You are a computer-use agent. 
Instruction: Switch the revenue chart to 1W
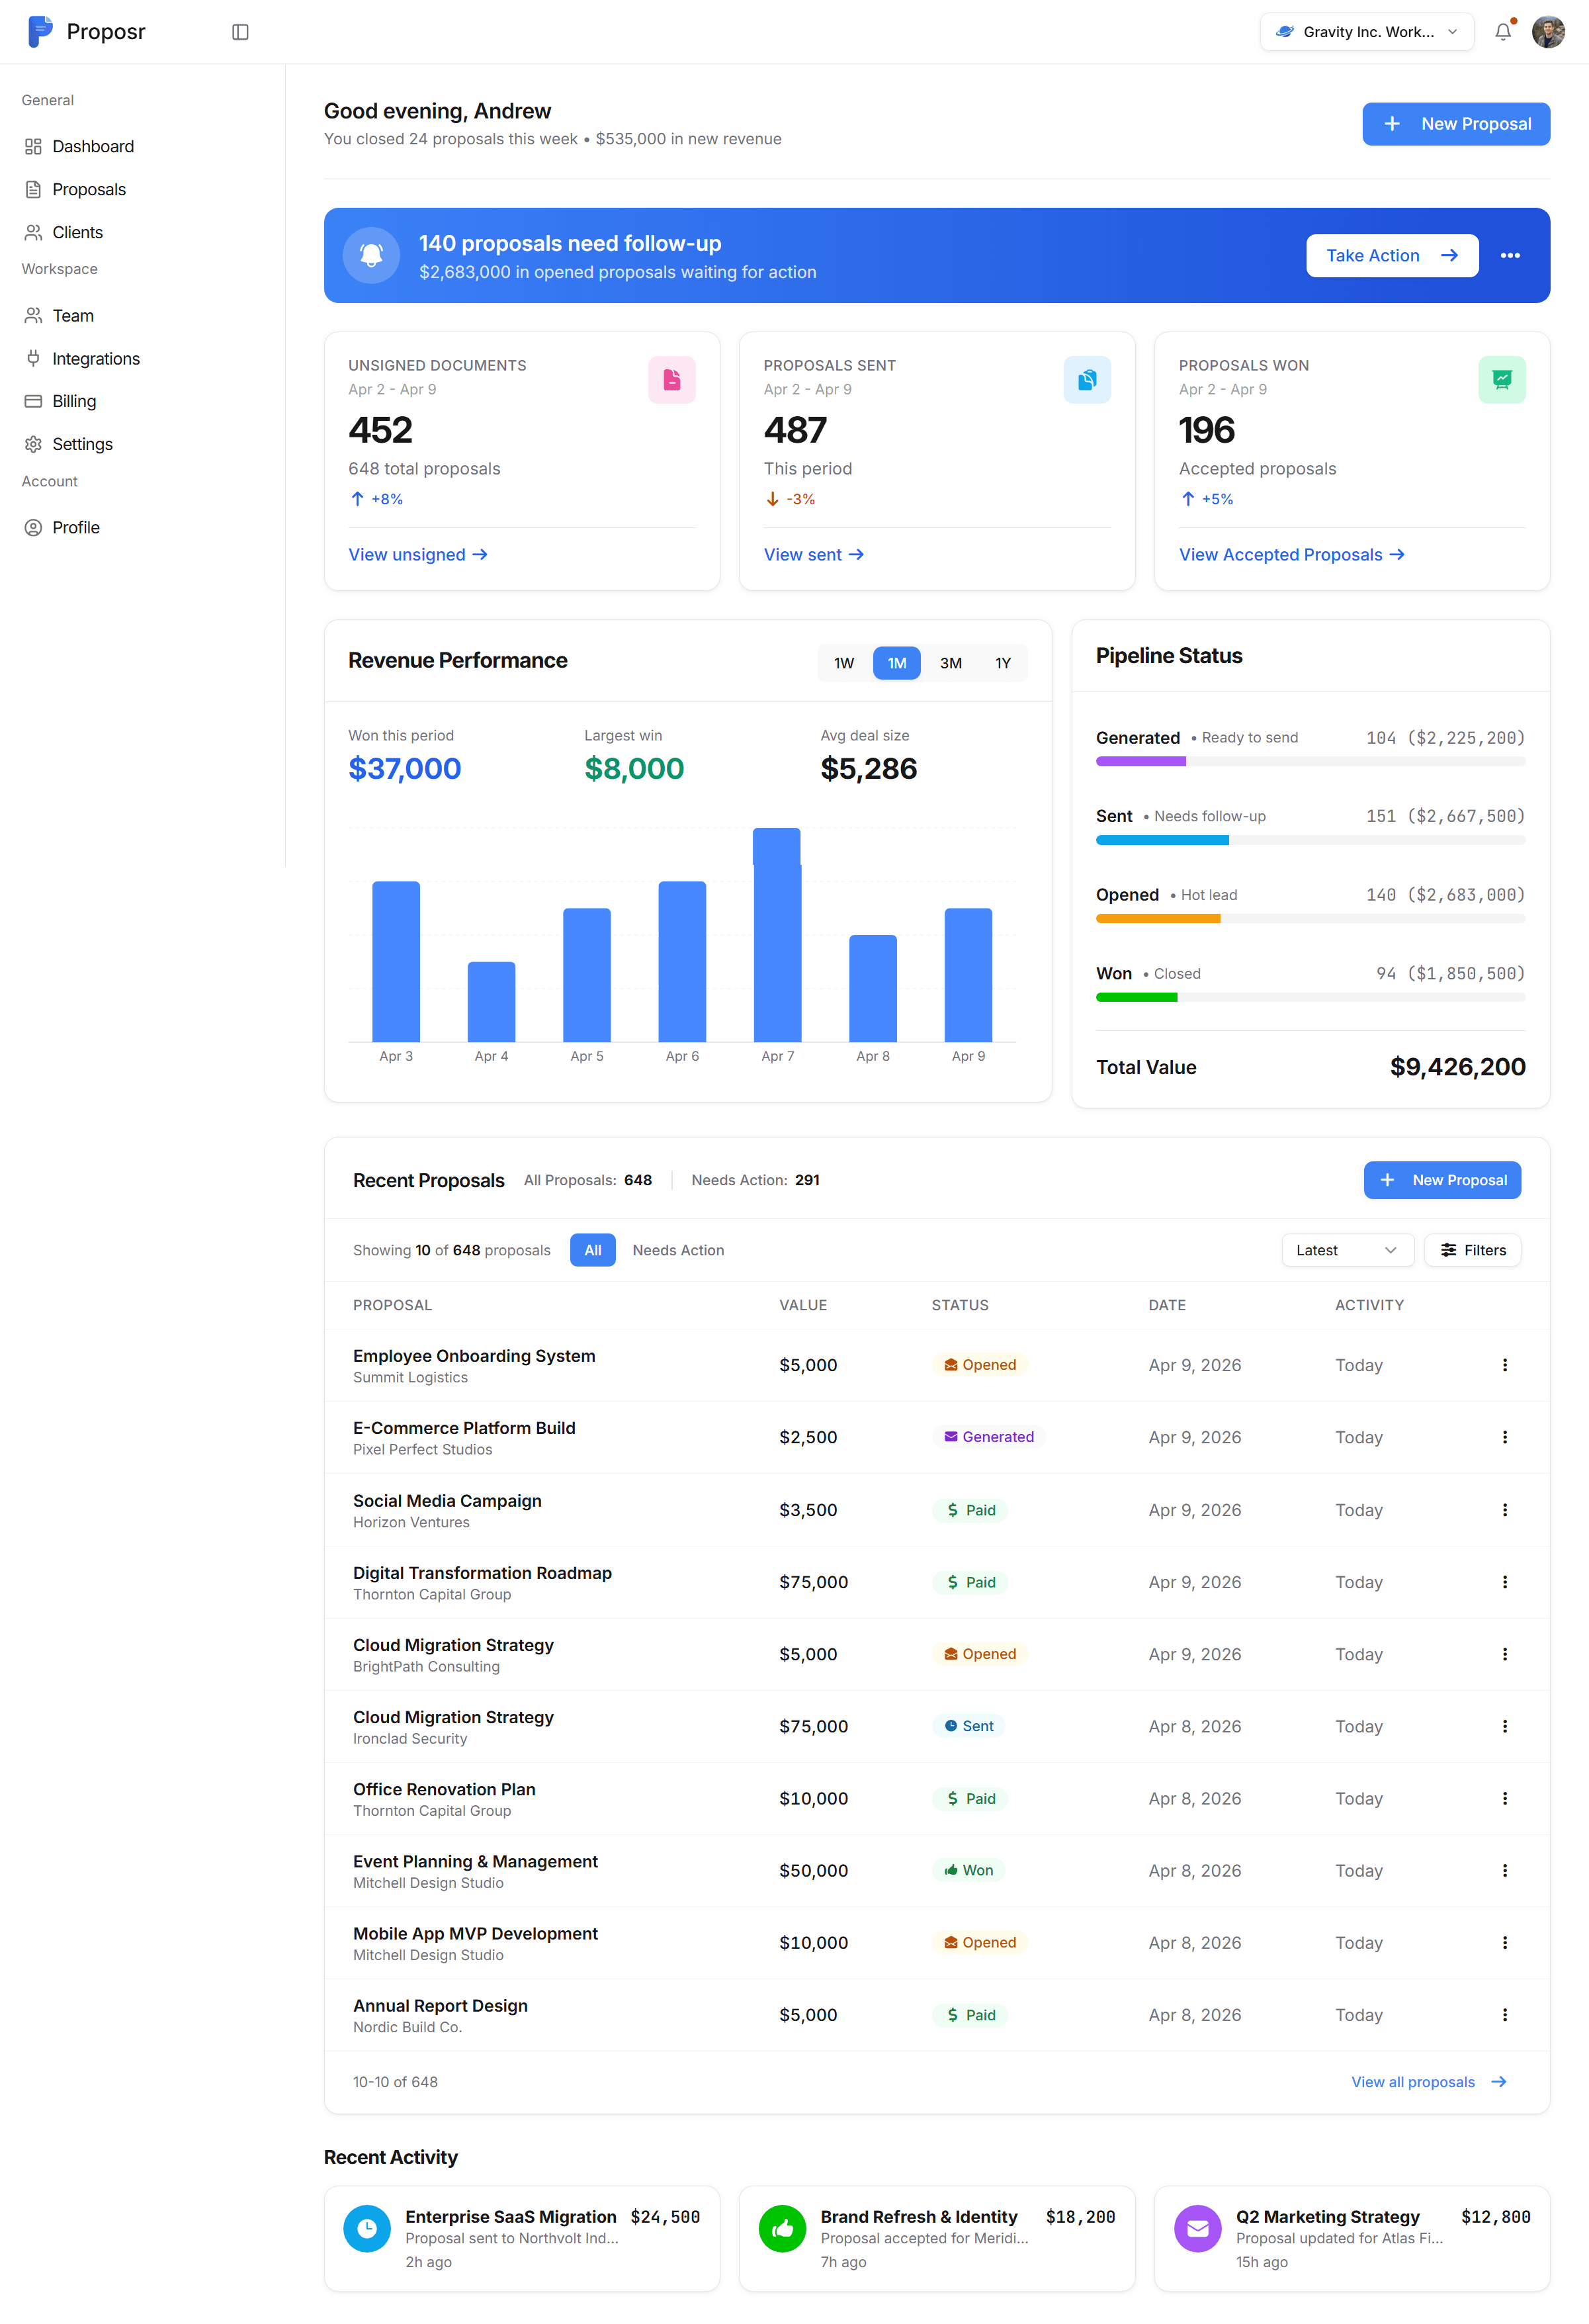click(843, 663)
